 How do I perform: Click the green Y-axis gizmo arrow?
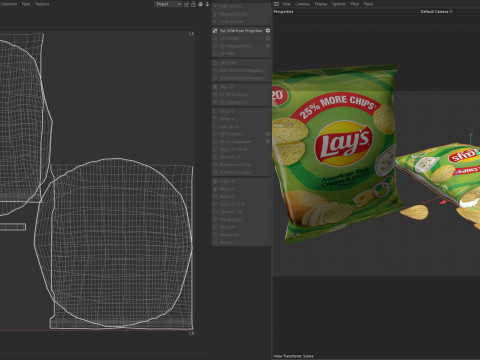[471, 135]
